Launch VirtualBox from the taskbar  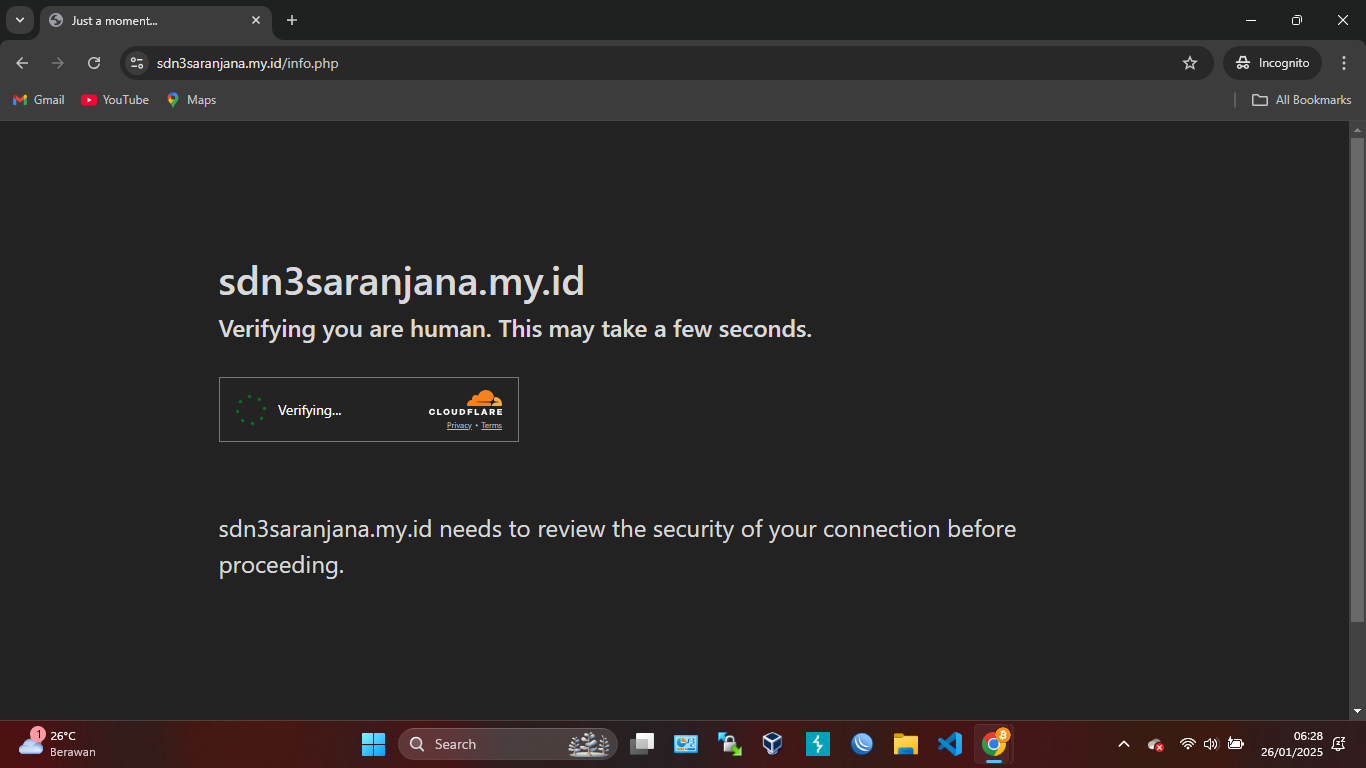(772, 744)
